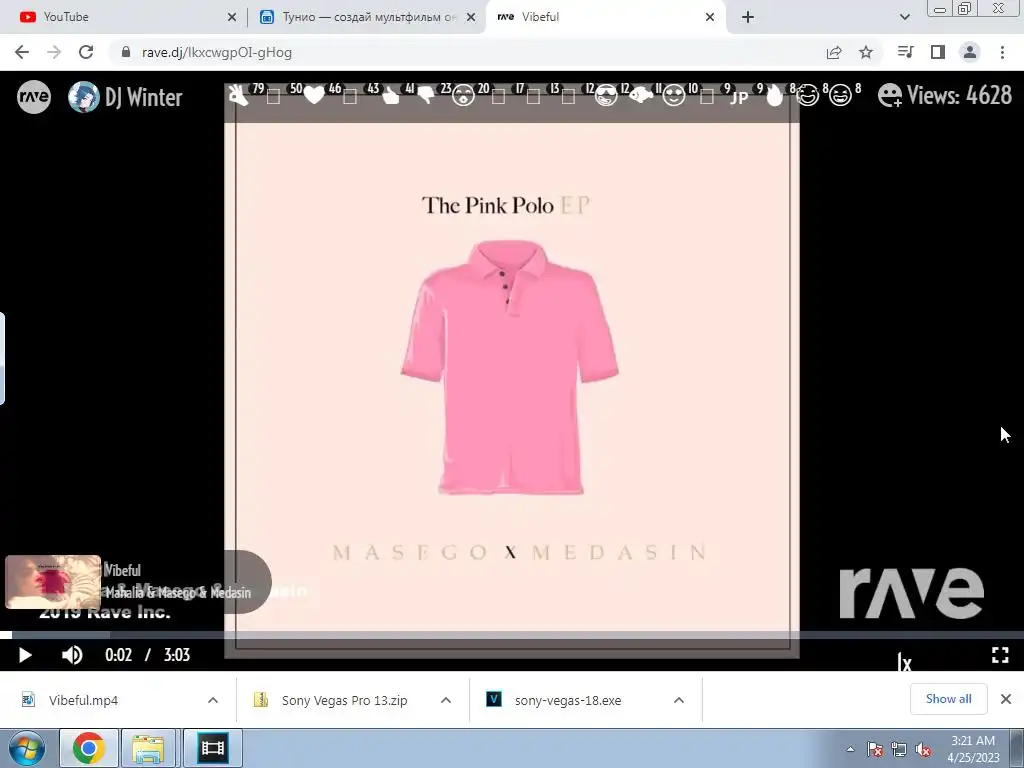Close the YouTube tab
This screenshot has width=1024, height=768.
[232, 18]
